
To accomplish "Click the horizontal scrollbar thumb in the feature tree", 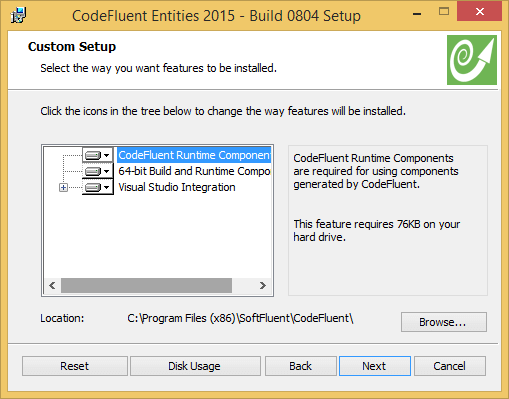I will click(146, 286).
